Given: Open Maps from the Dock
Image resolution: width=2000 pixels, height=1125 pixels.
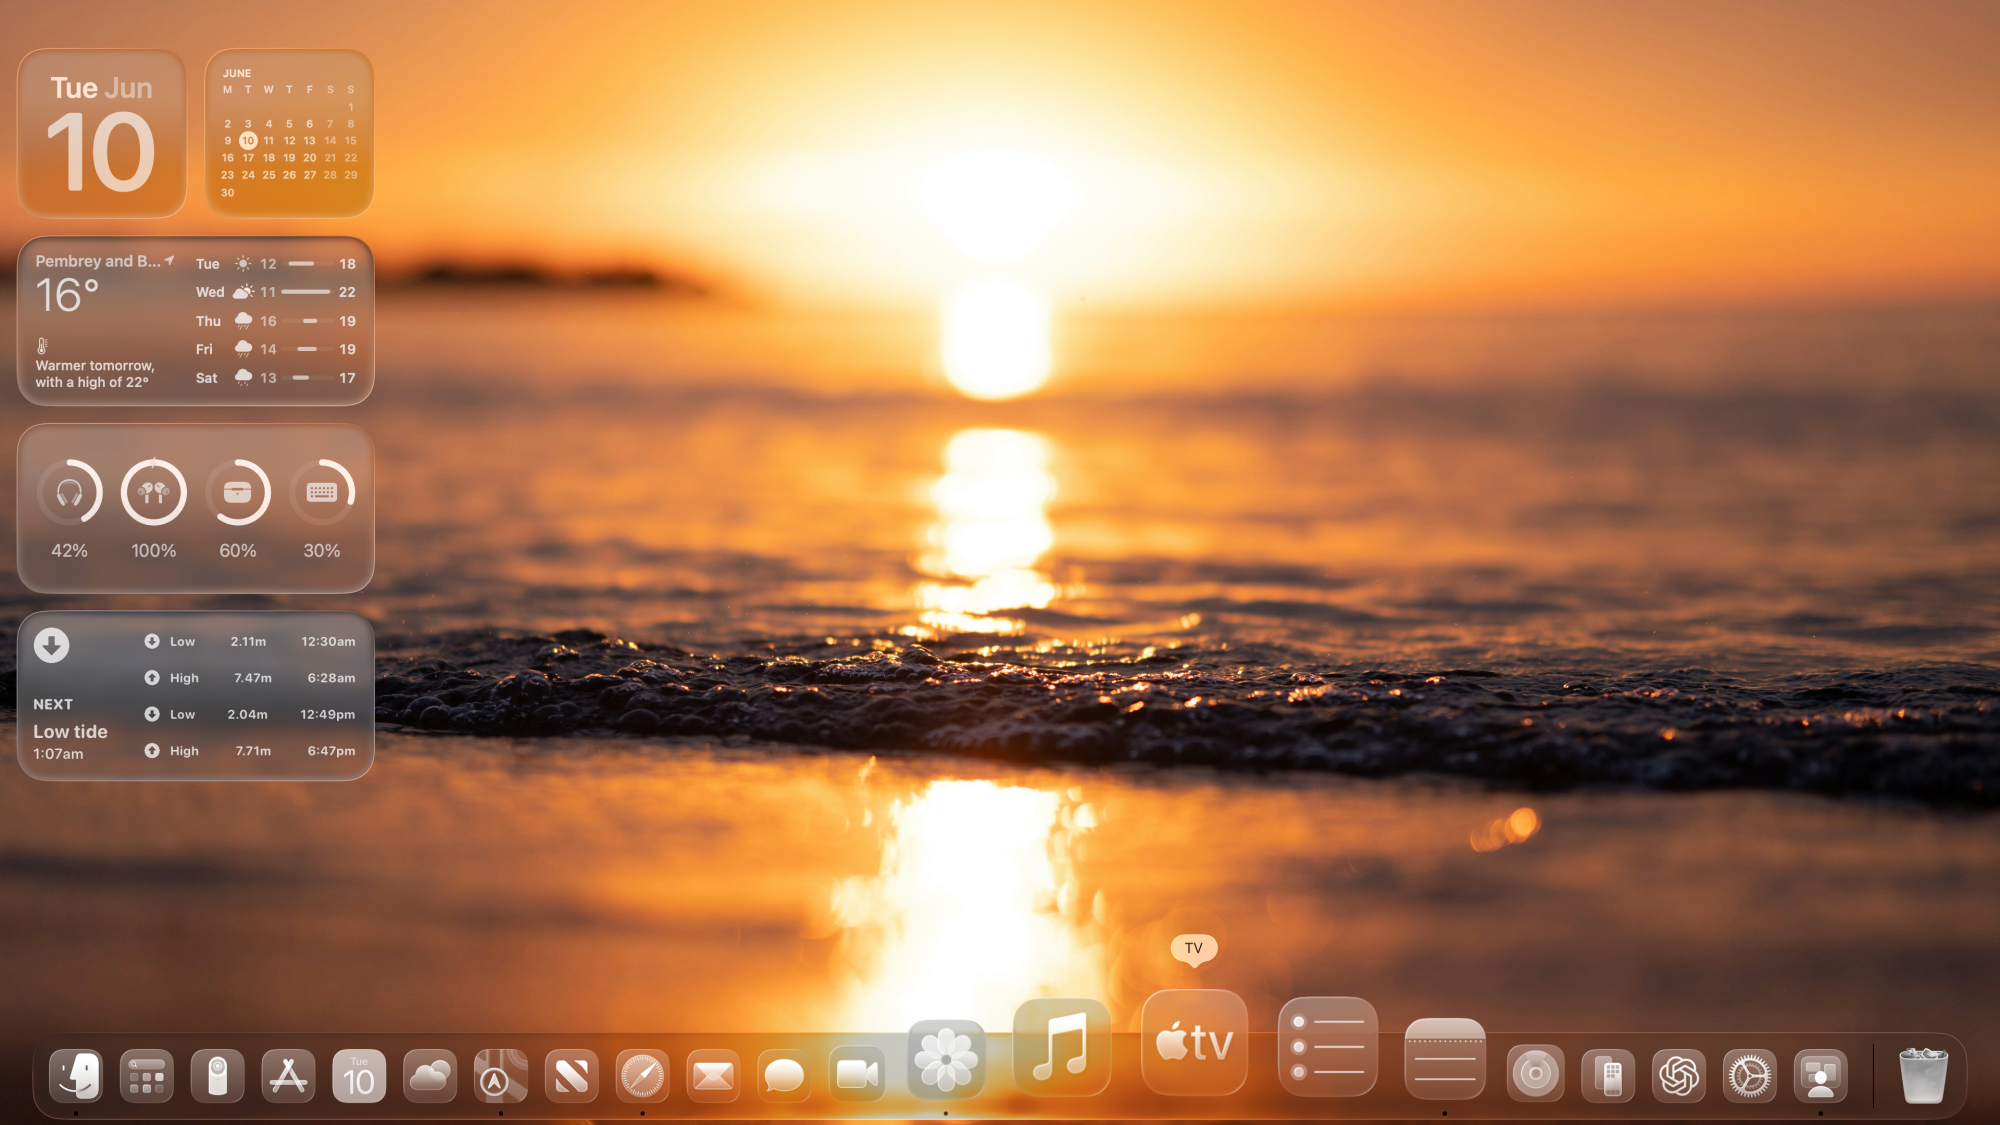Looking at the screenshot, I should [x=500, y=1076].
